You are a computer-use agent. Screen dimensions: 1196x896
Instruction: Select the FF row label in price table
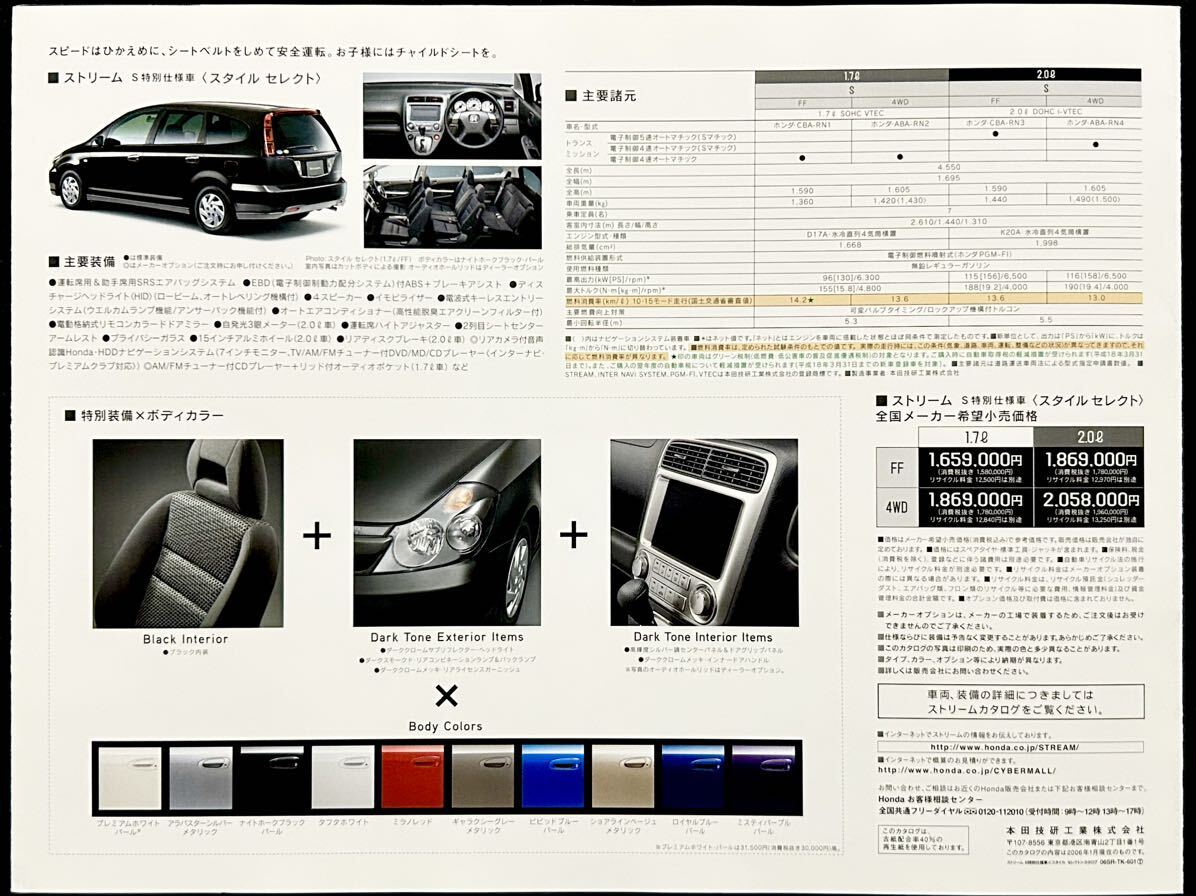[897, 467]
